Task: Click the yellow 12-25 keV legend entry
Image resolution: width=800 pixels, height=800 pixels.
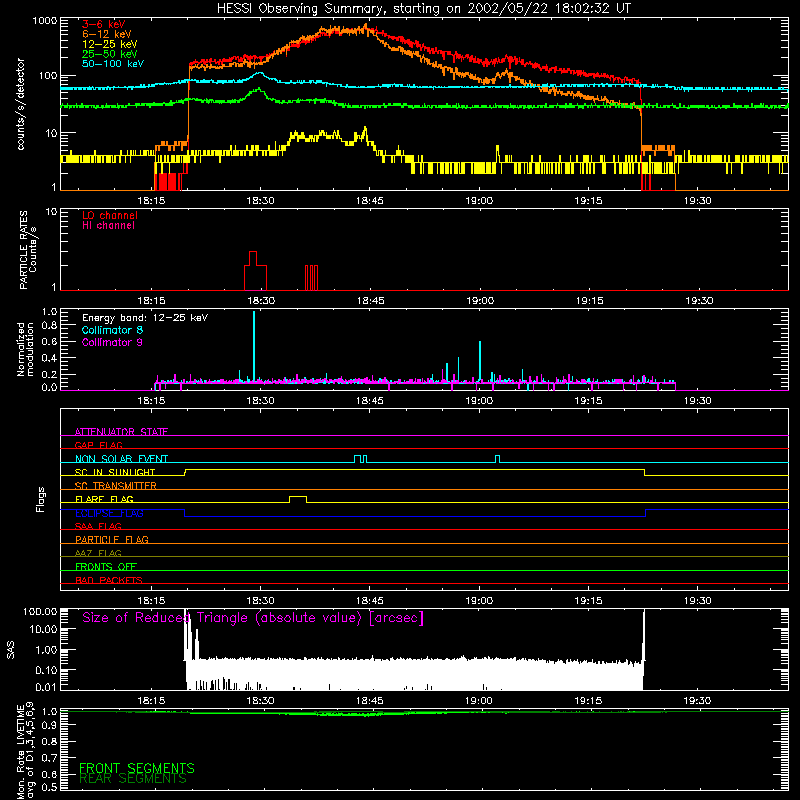Action: tap(110, 44)
